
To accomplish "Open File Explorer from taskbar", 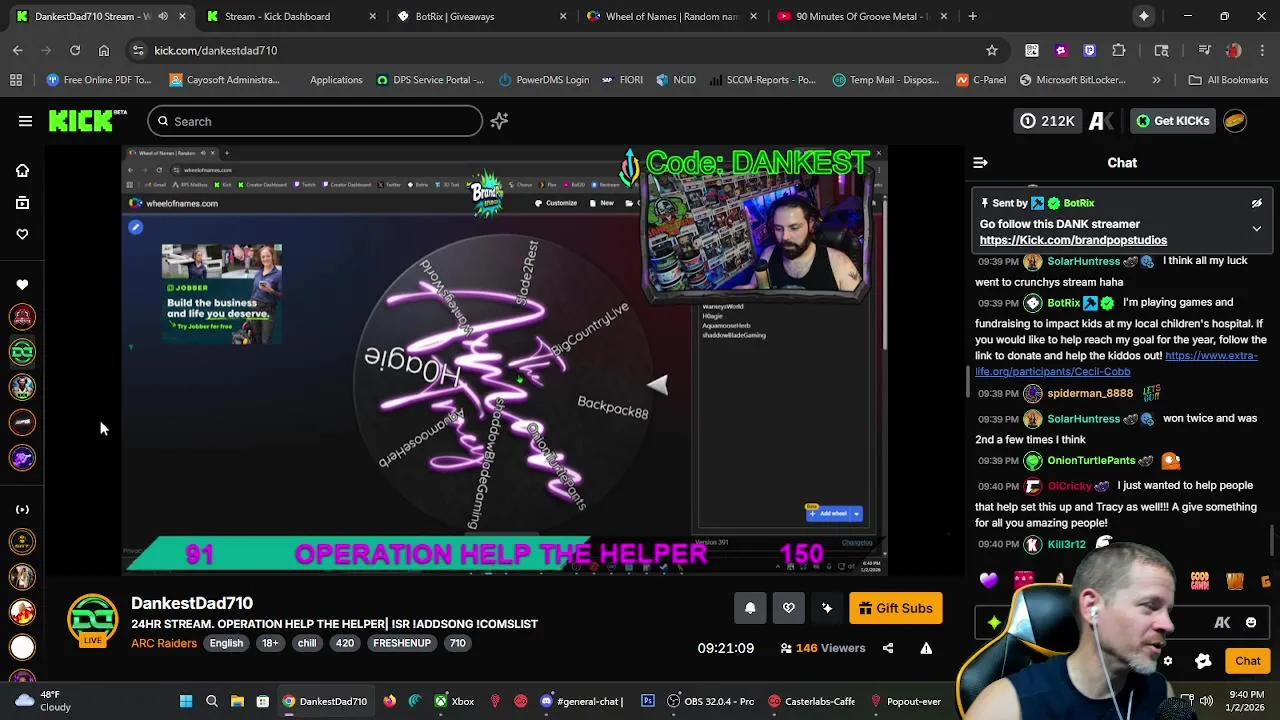I will tap(237, 701).
